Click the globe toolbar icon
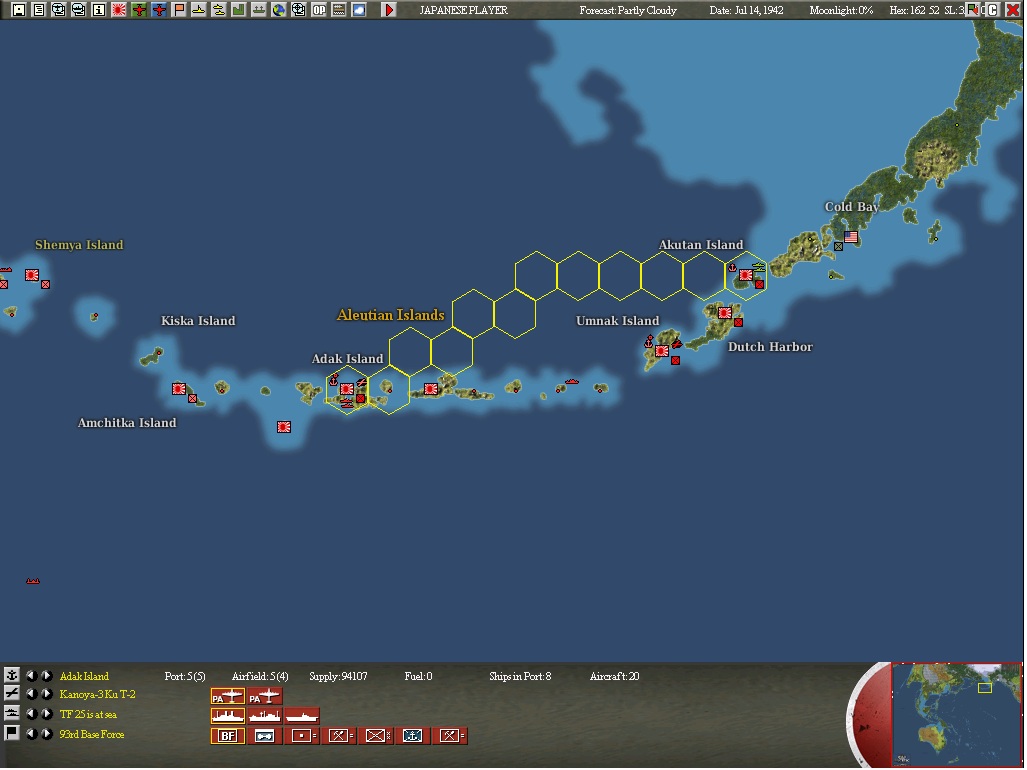The height and width of the screenshot is (770, 1027). [x=278, y=10]
